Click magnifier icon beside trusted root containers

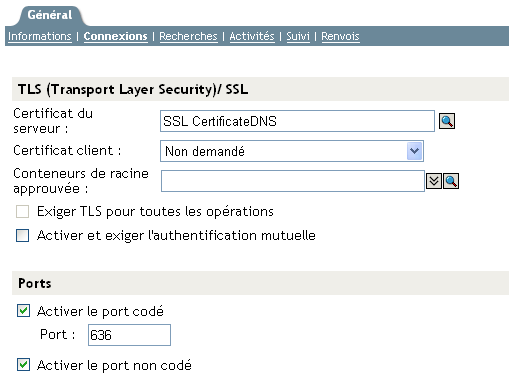[x=451, y=181]
